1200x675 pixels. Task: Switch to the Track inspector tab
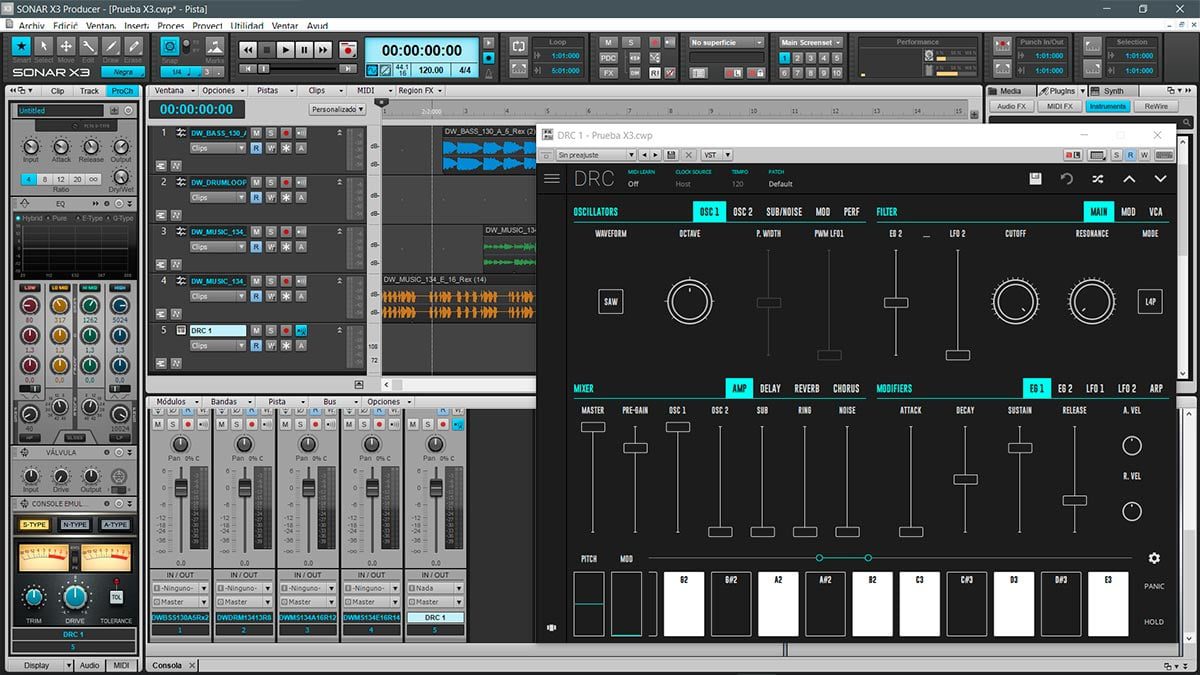pos(90,91)
